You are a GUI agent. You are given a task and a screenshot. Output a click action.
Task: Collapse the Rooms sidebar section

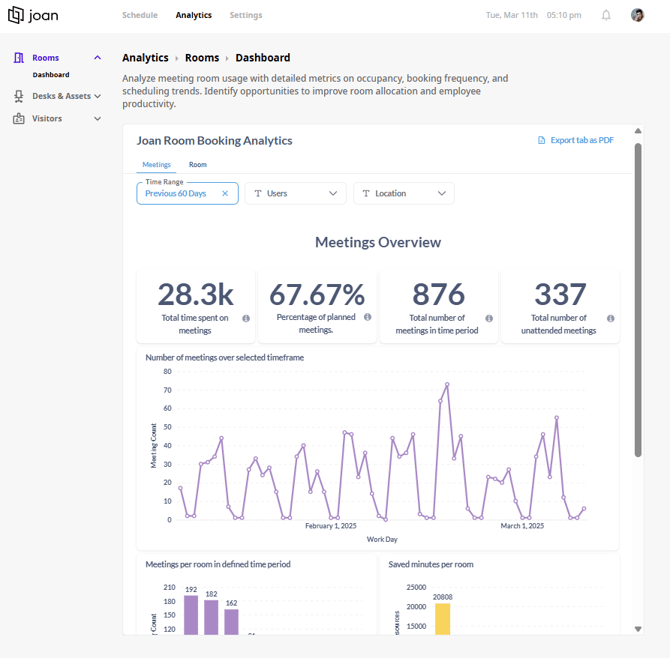coord(97,58)
